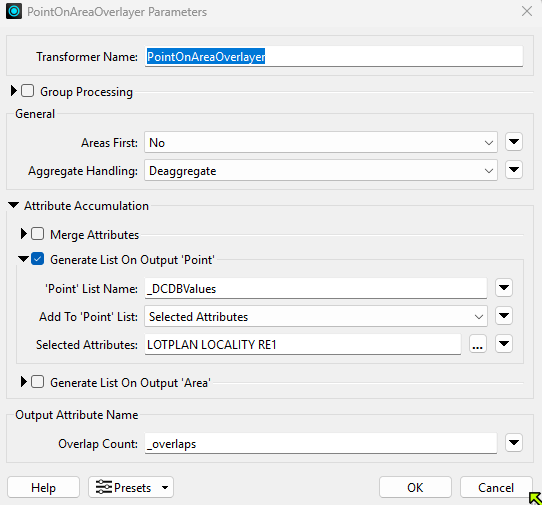Open the arrow menu beside Areas First
Viewport: 542px width, 505px height.
coord(514,142)
